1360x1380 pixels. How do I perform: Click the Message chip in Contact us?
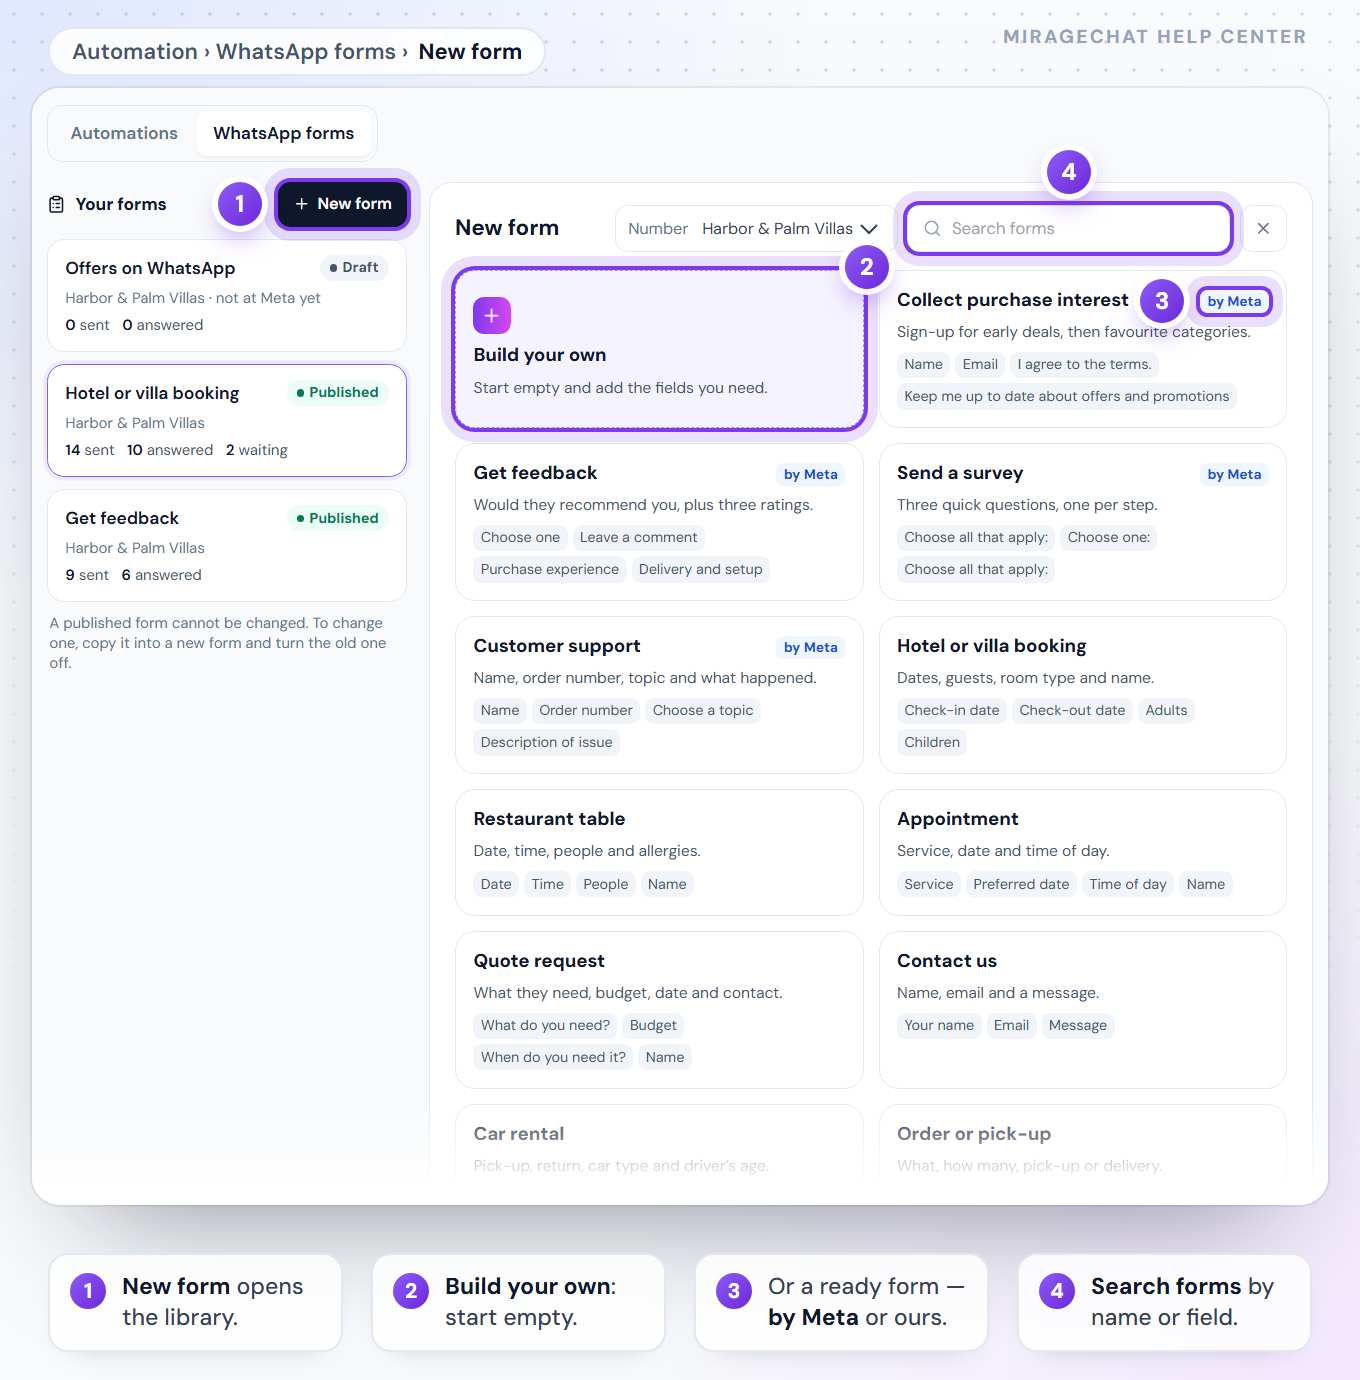click(x=1078, y=1025)
